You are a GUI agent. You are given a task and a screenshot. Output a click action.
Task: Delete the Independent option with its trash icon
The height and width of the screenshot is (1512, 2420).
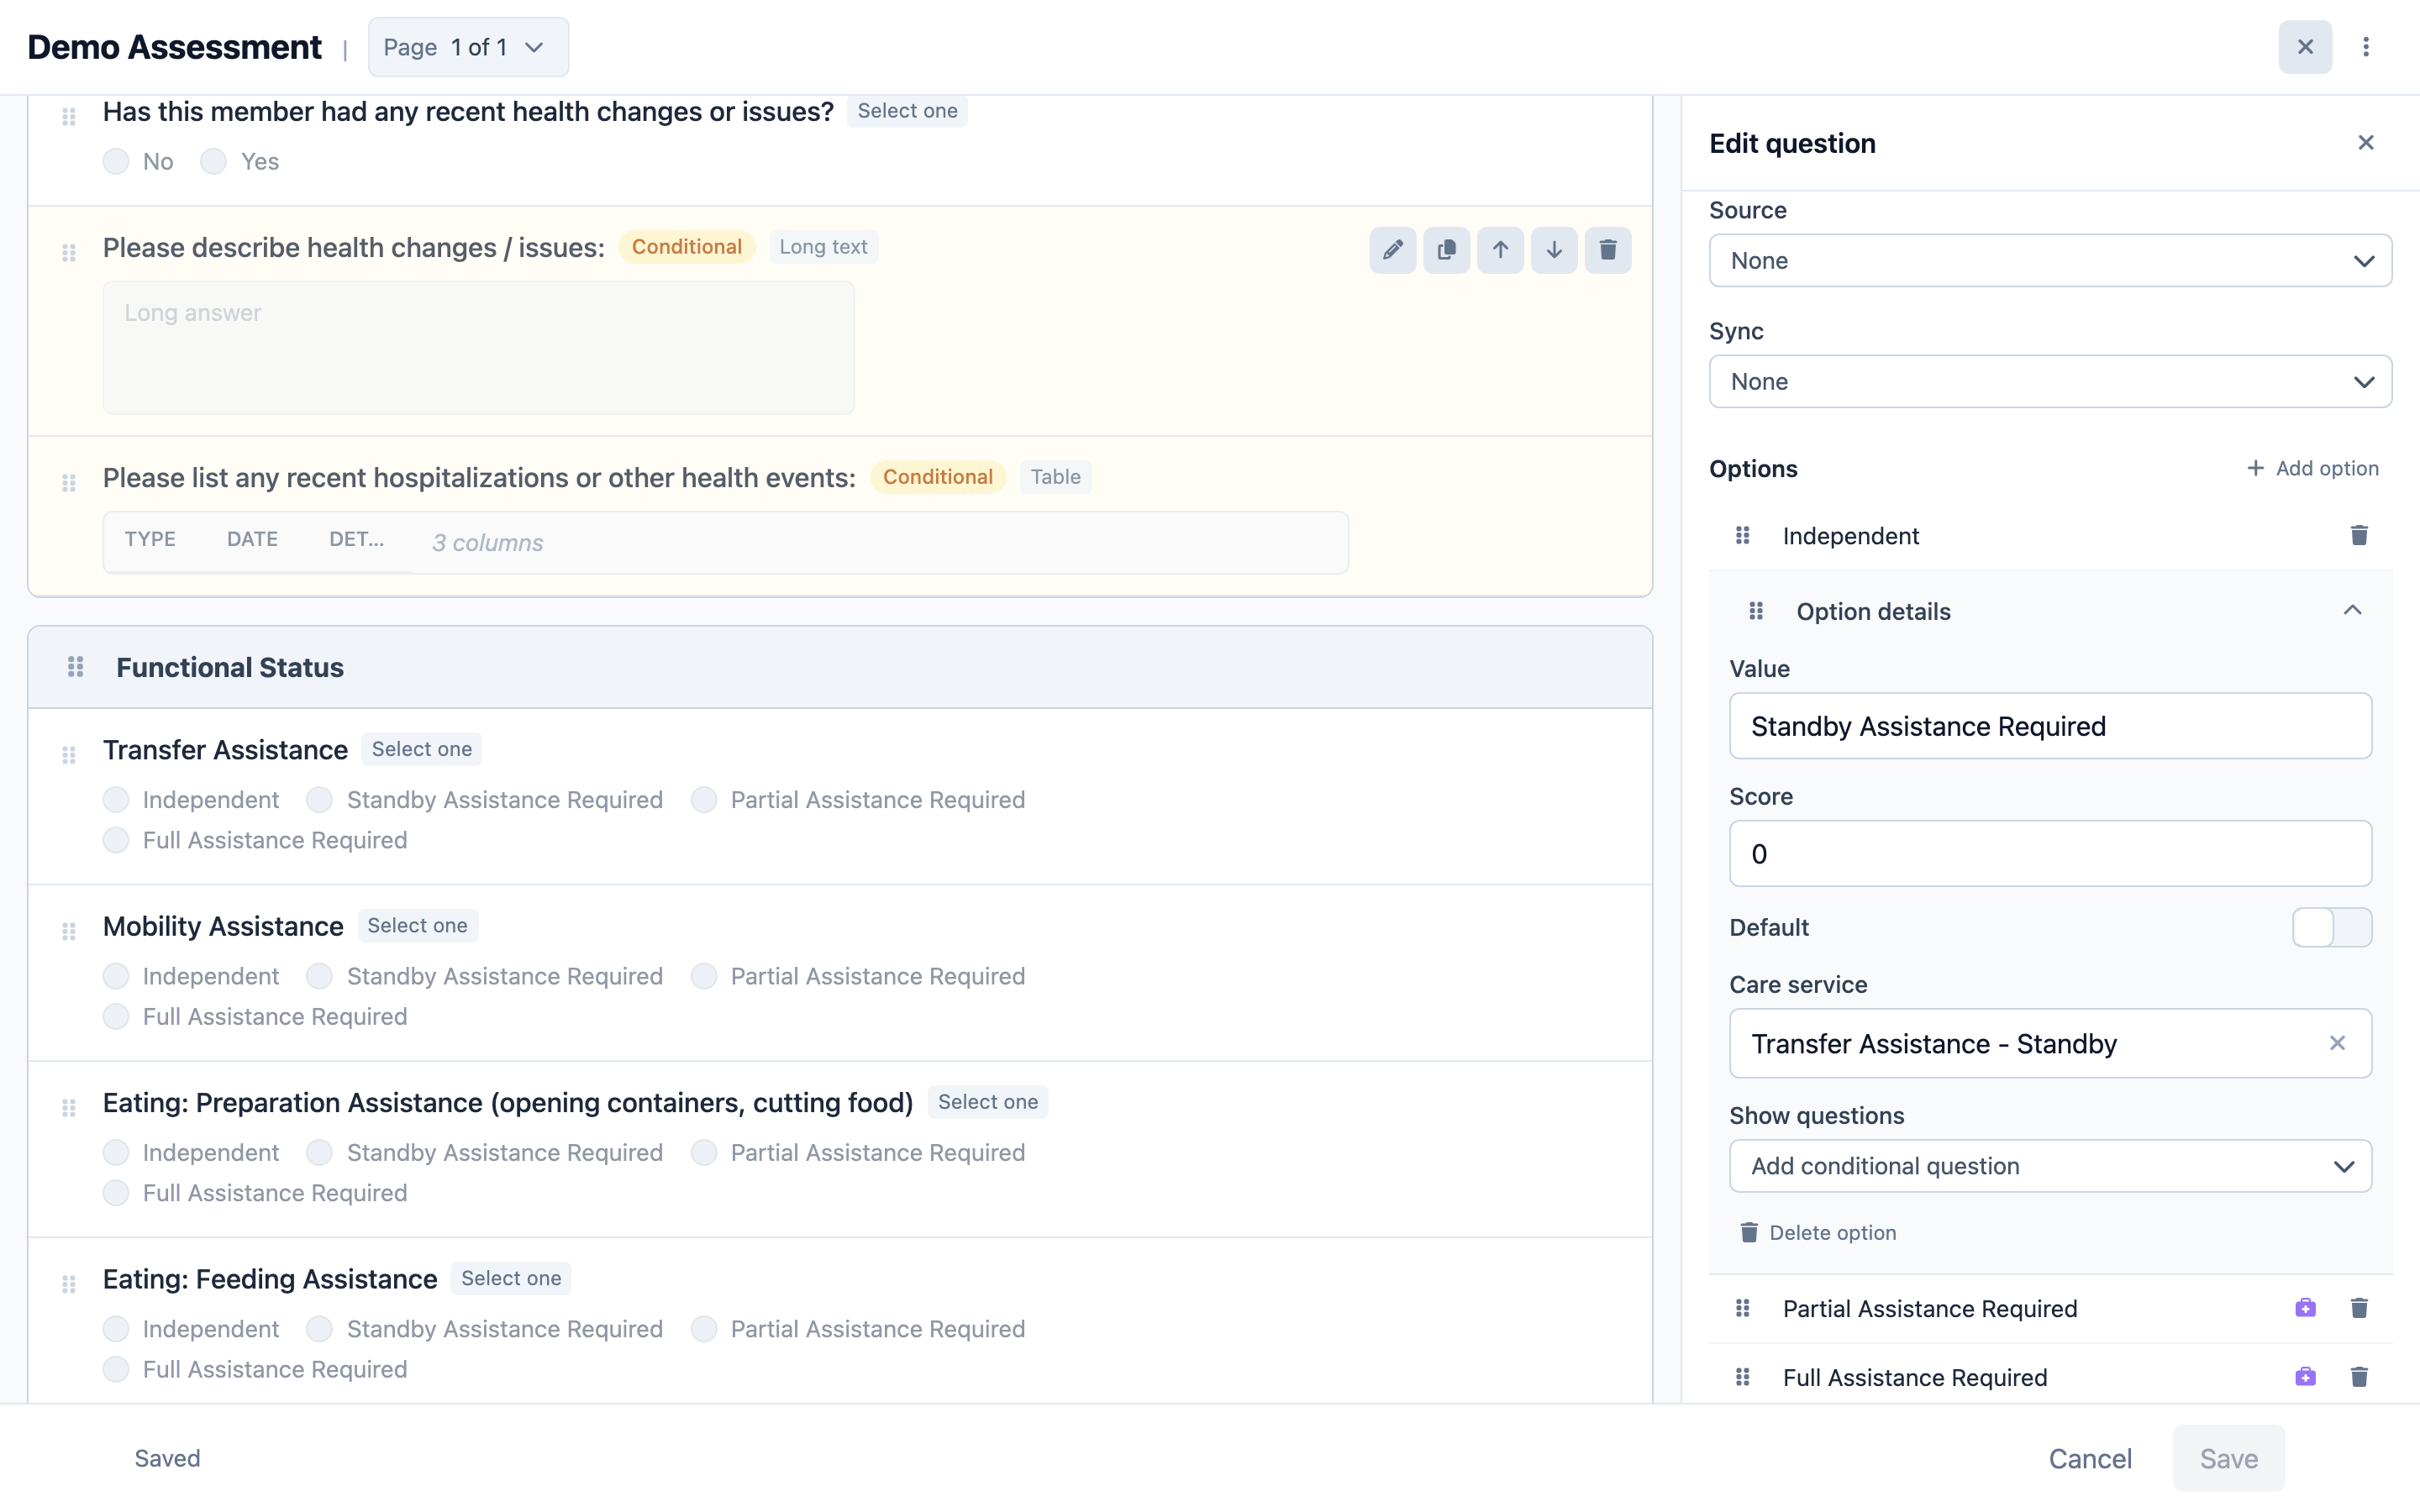pyautogui.click(x=2359, y=535)
